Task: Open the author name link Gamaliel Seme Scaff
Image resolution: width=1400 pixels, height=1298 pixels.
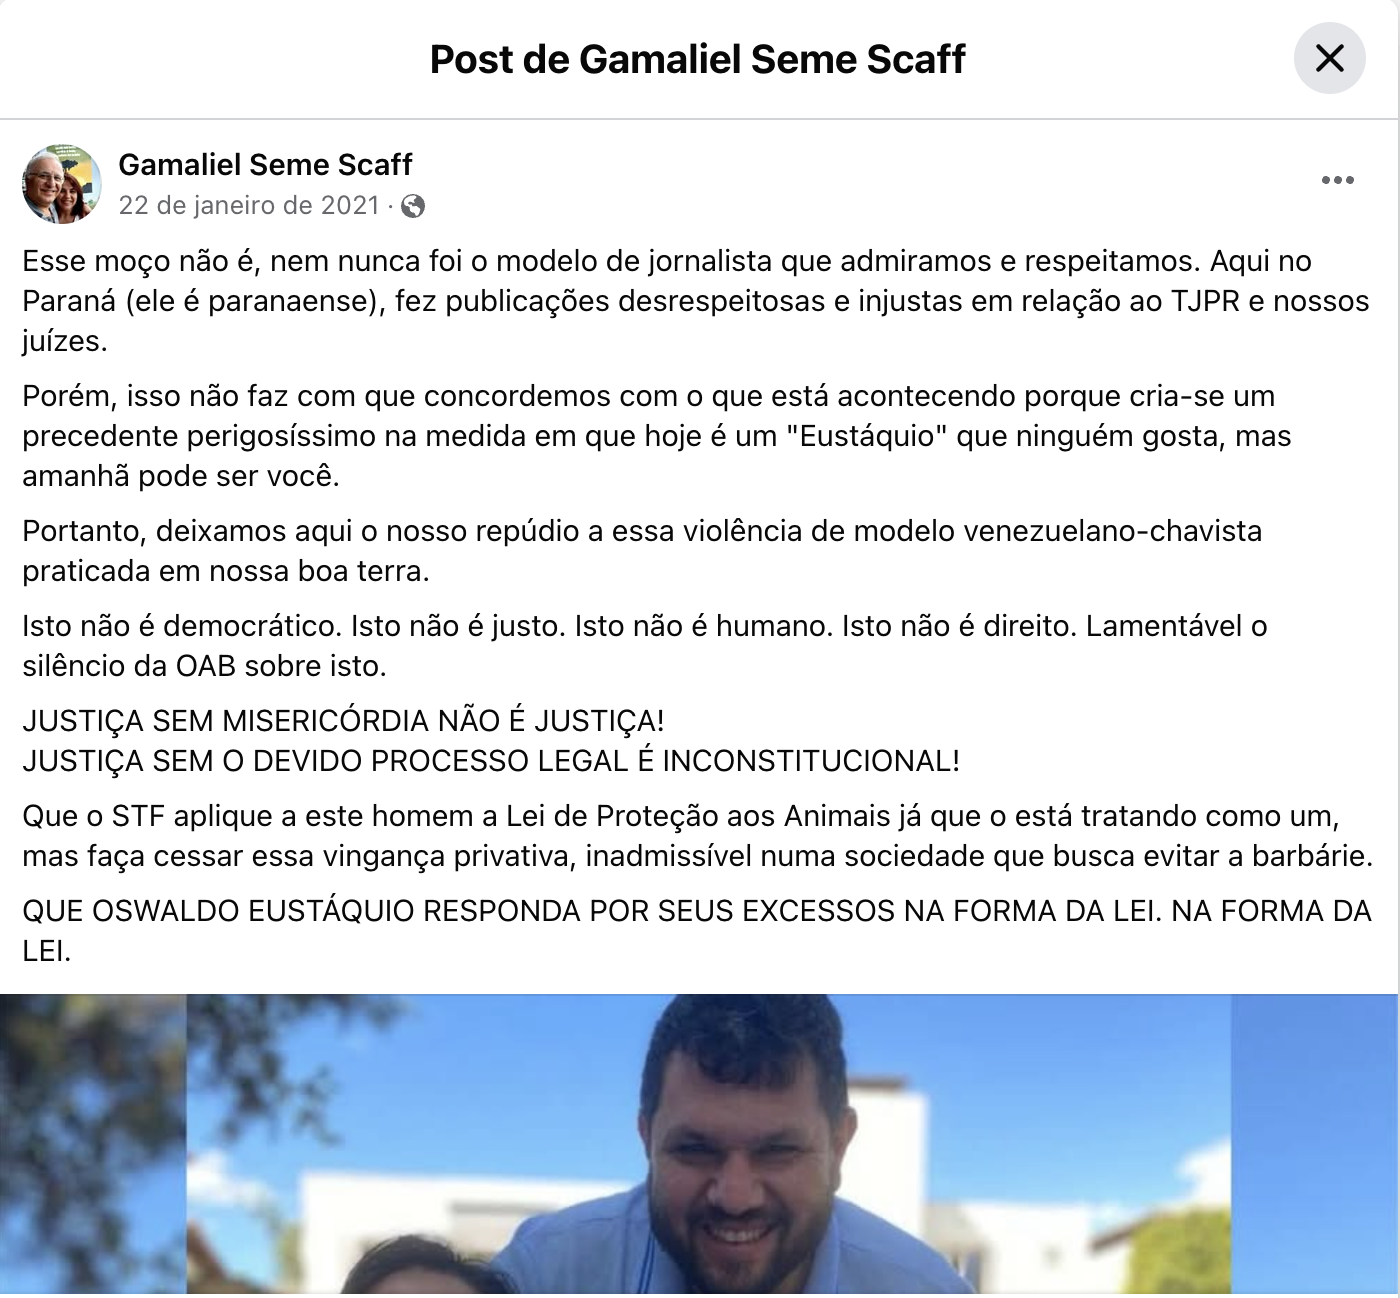Action: click(x=265, y=164)
